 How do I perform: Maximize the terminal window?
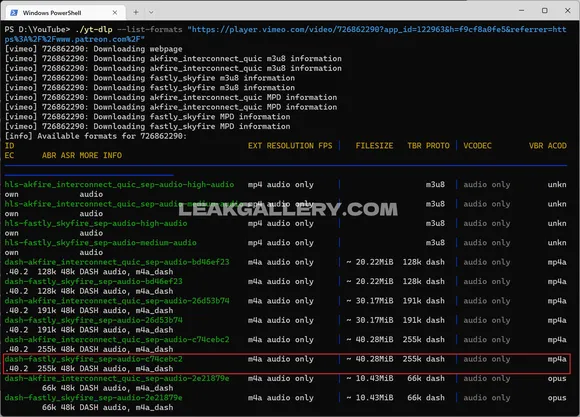(544, 10)
